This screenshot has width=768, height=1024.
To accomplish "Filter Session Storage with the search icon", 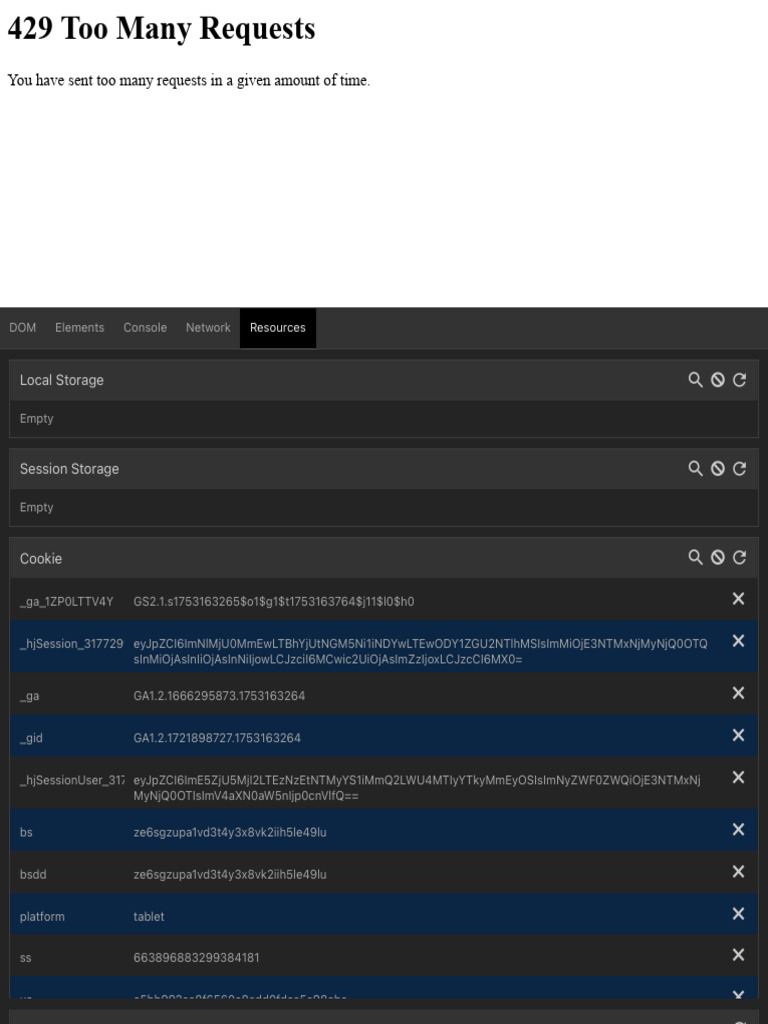I will [x=696, y=469].
